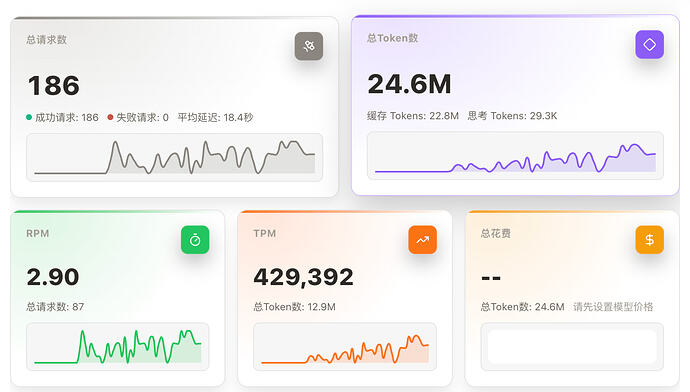Open the green RPM sparkline chart
The height and width of the screenshot is (392, 690).
[x=117, y=347]
